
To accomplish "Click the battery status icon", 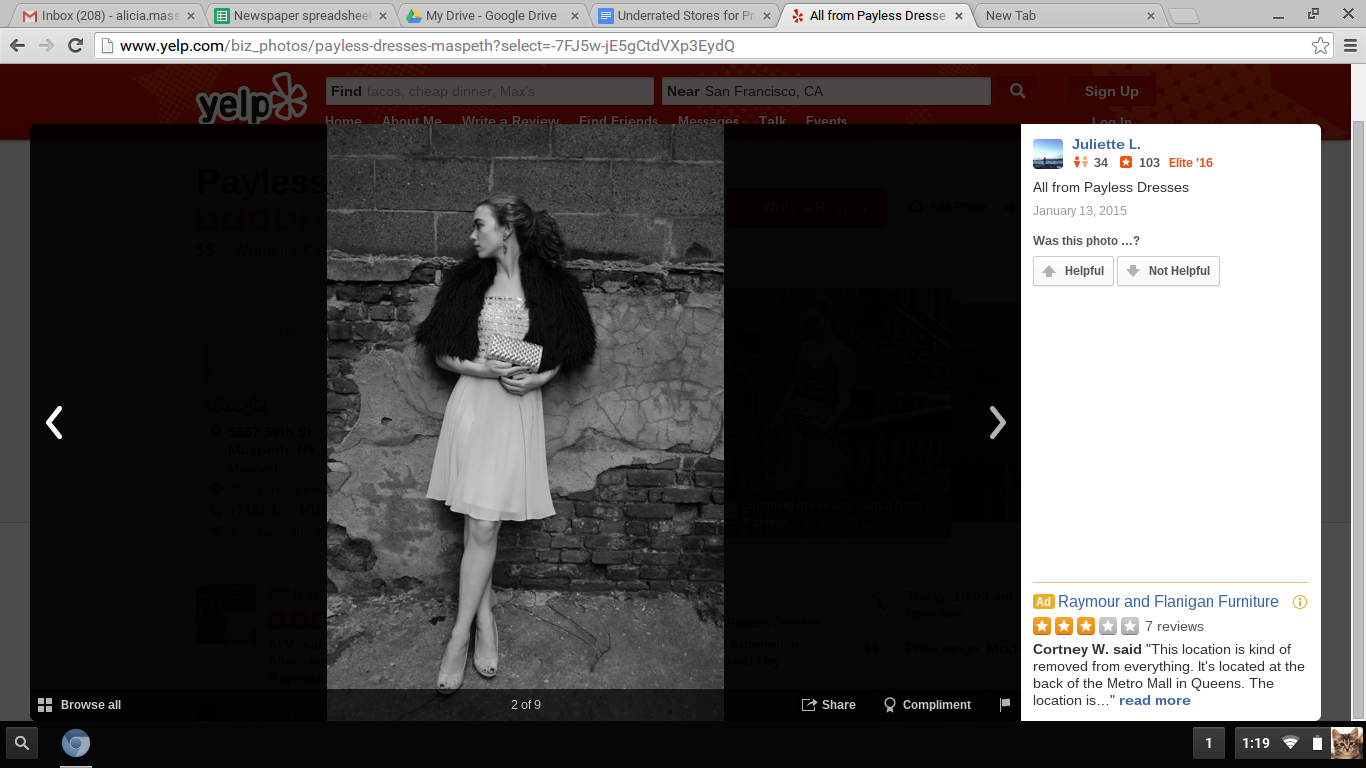I will coord(1317,743).
